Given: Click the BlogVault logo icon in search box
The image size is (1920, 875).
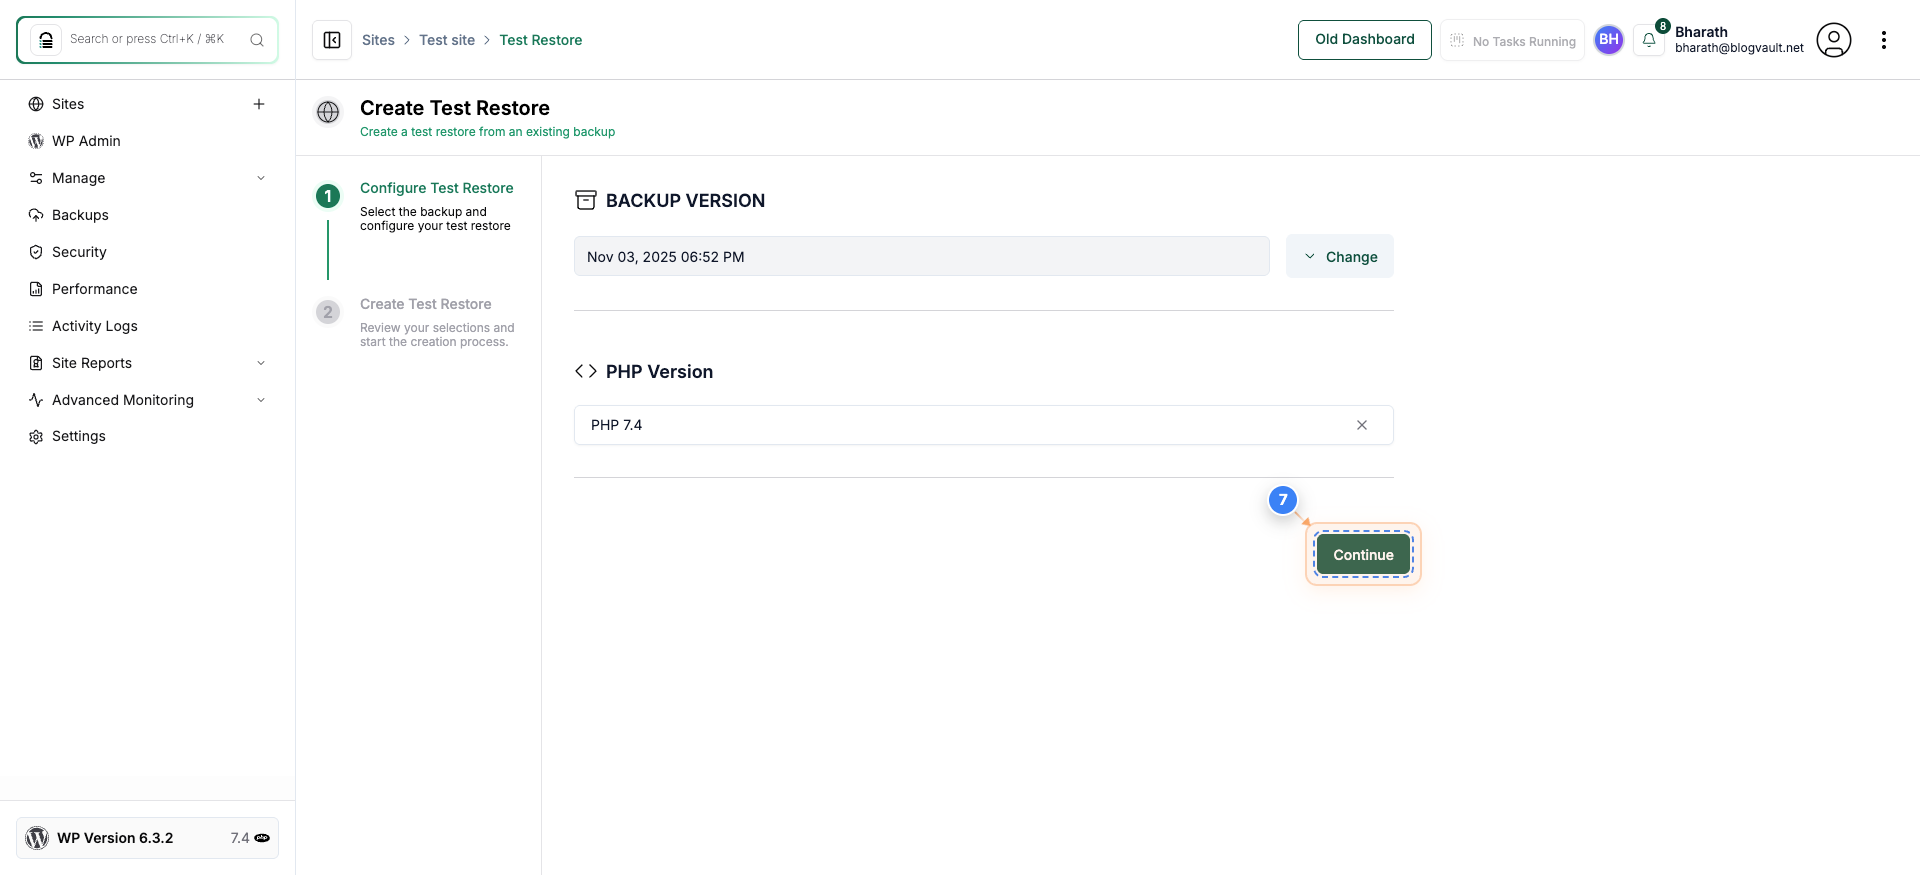Looking at the screenshot, I should click(x=46, y=40).
